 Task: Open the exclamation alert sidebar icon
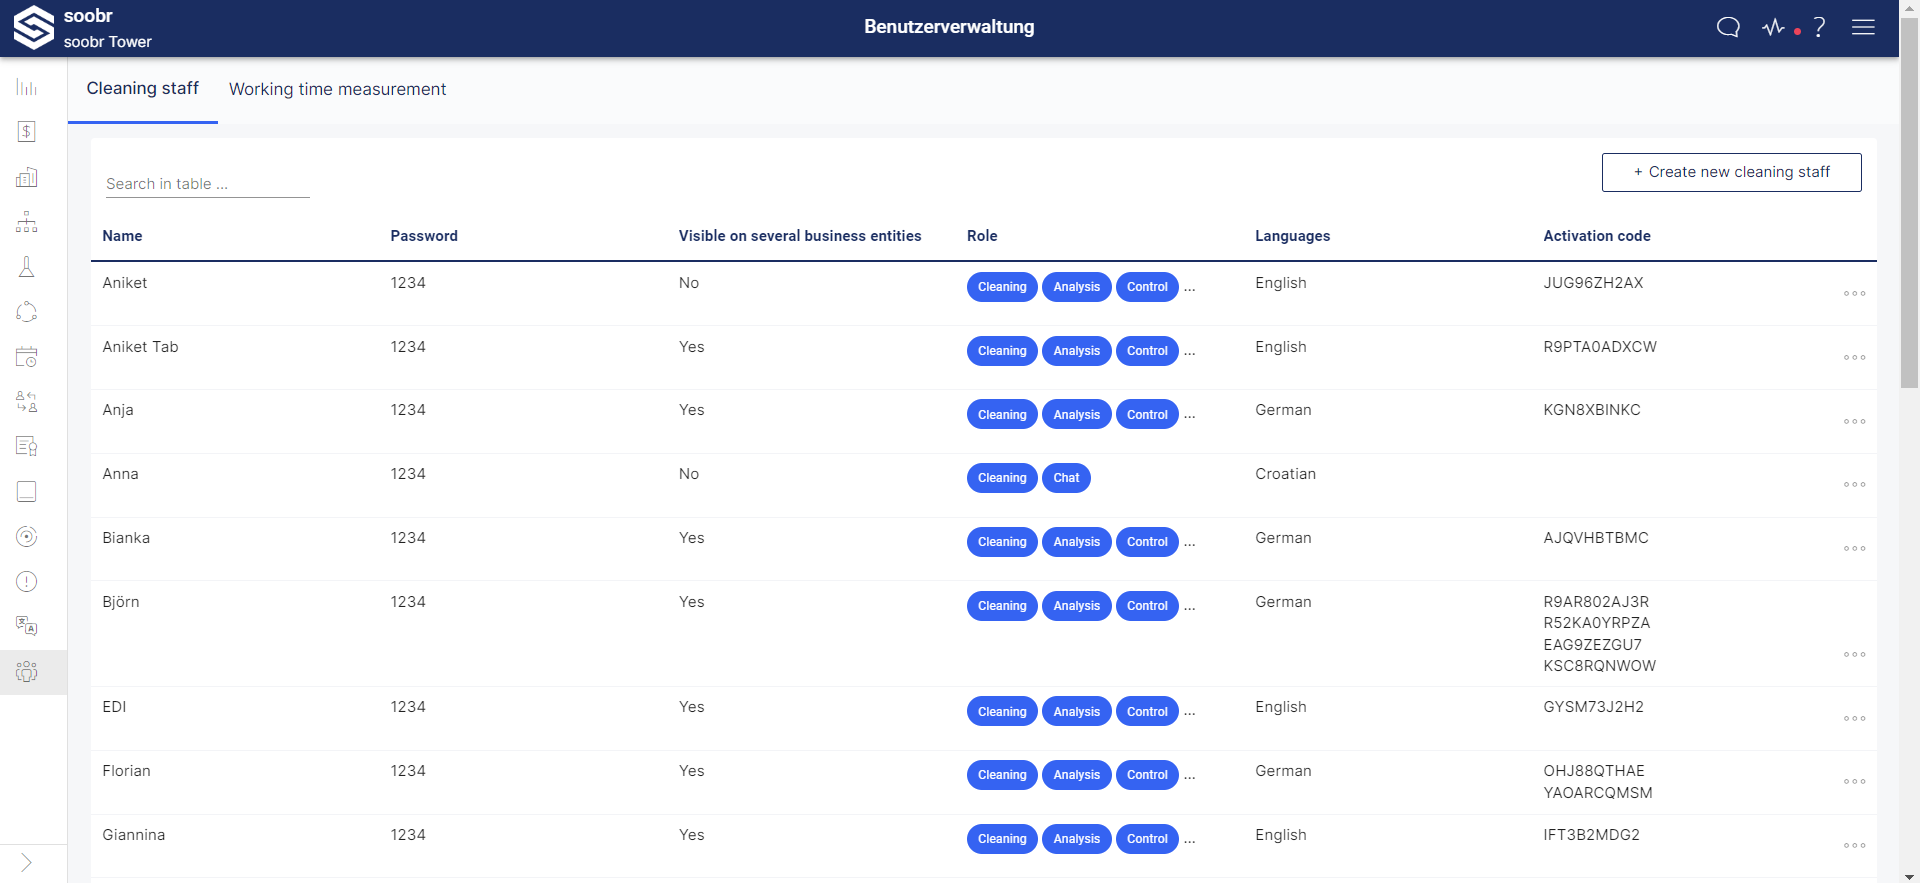click(27, 582)
